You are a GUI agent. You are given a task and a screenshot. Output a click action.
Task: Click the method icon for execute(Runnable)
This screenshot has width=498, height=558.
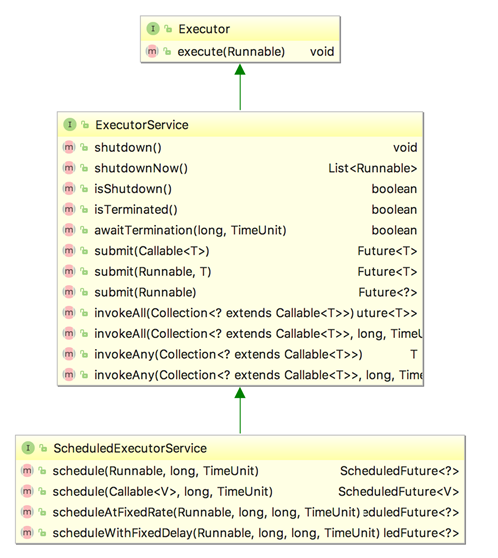pos(152,52)
